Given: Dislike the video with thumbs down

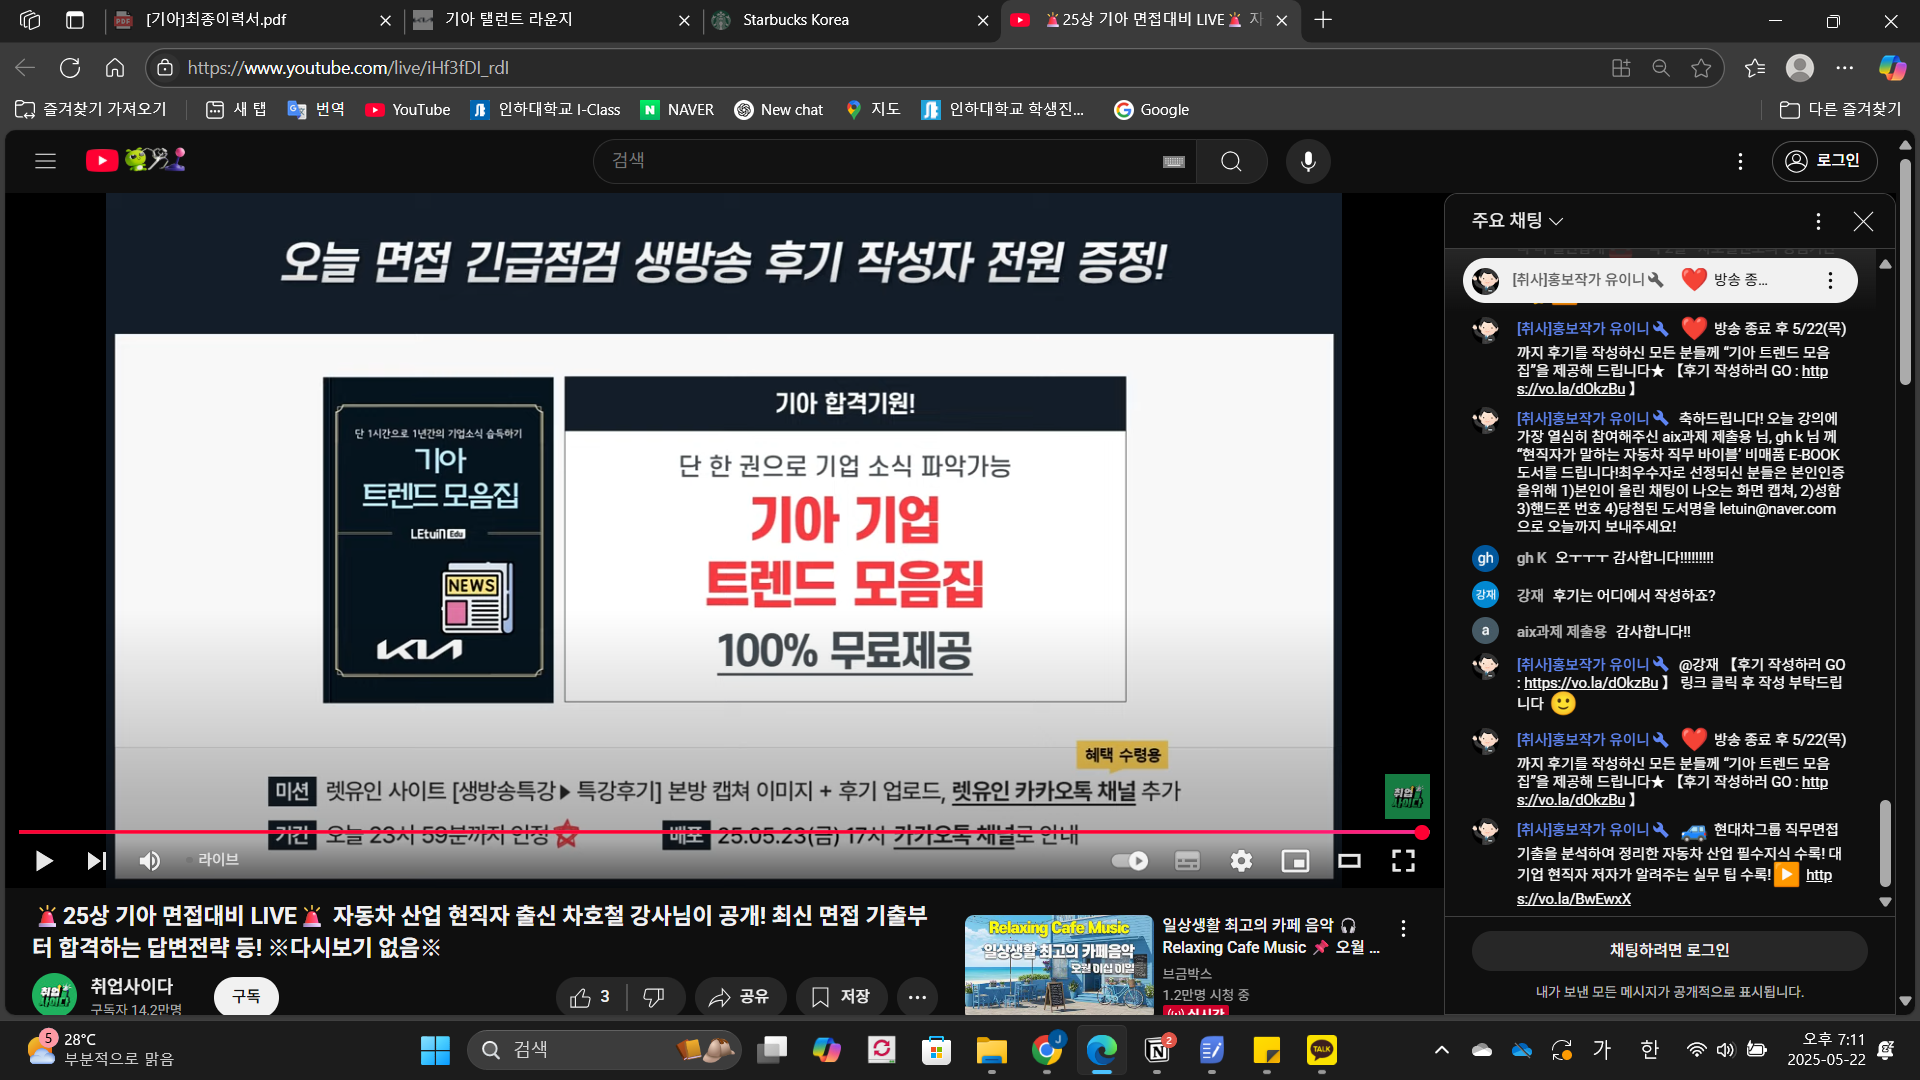Looking at the screenshot, I should click(x=654, y=997).
